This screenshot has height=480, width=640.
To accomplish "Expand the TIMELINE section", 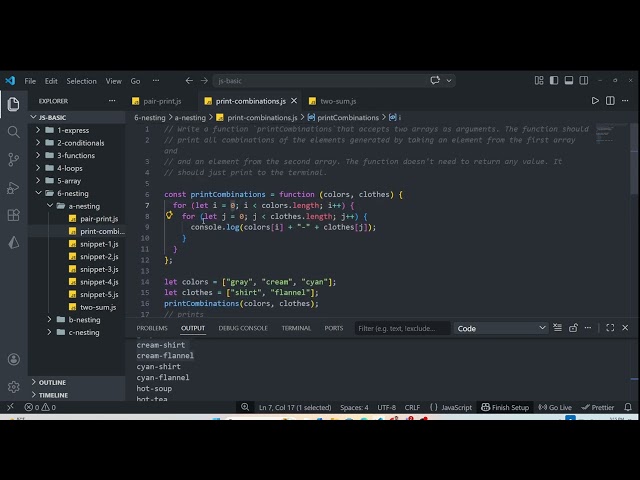I will tap(76, 395).
